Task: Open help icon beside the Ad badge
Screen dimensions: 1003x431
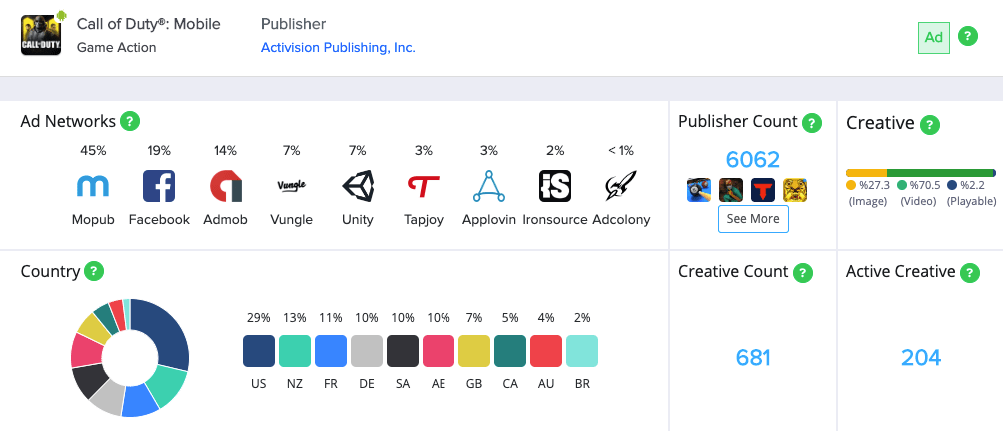Action: [968, 36]
